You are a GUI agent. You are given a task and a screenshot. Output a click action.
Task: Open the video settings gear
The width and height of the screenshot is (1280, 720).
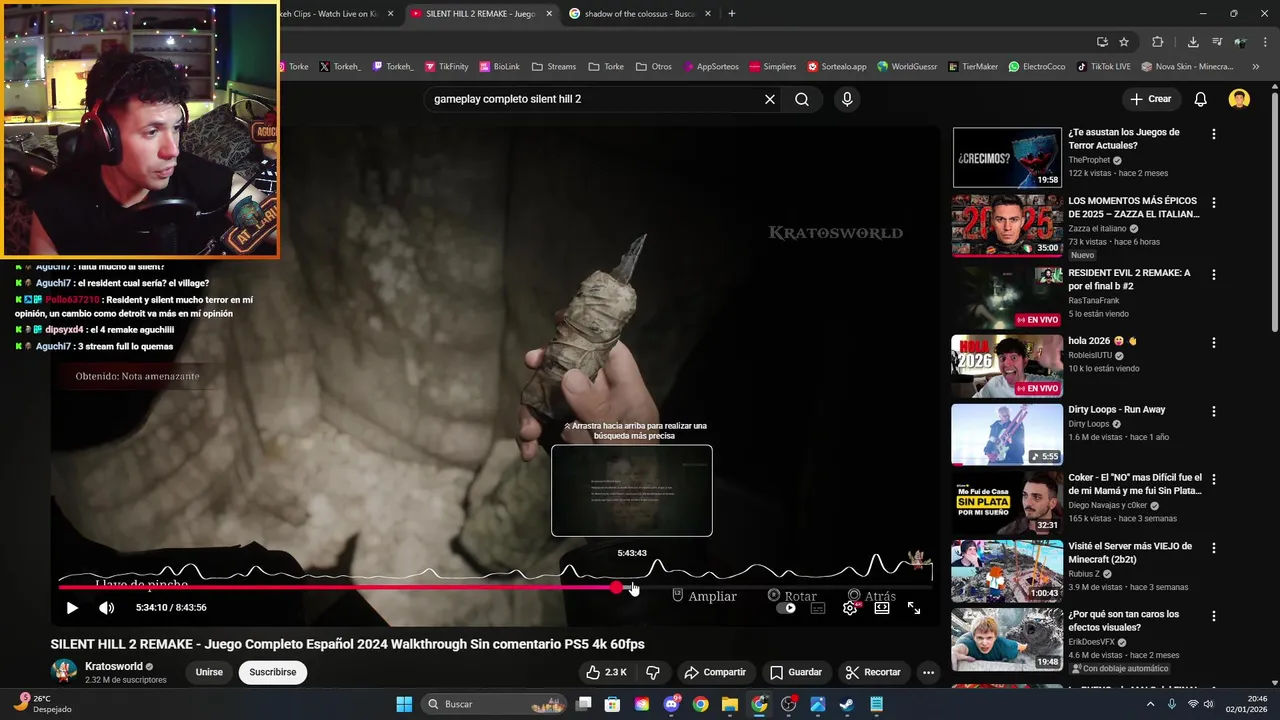pos(850,608)
